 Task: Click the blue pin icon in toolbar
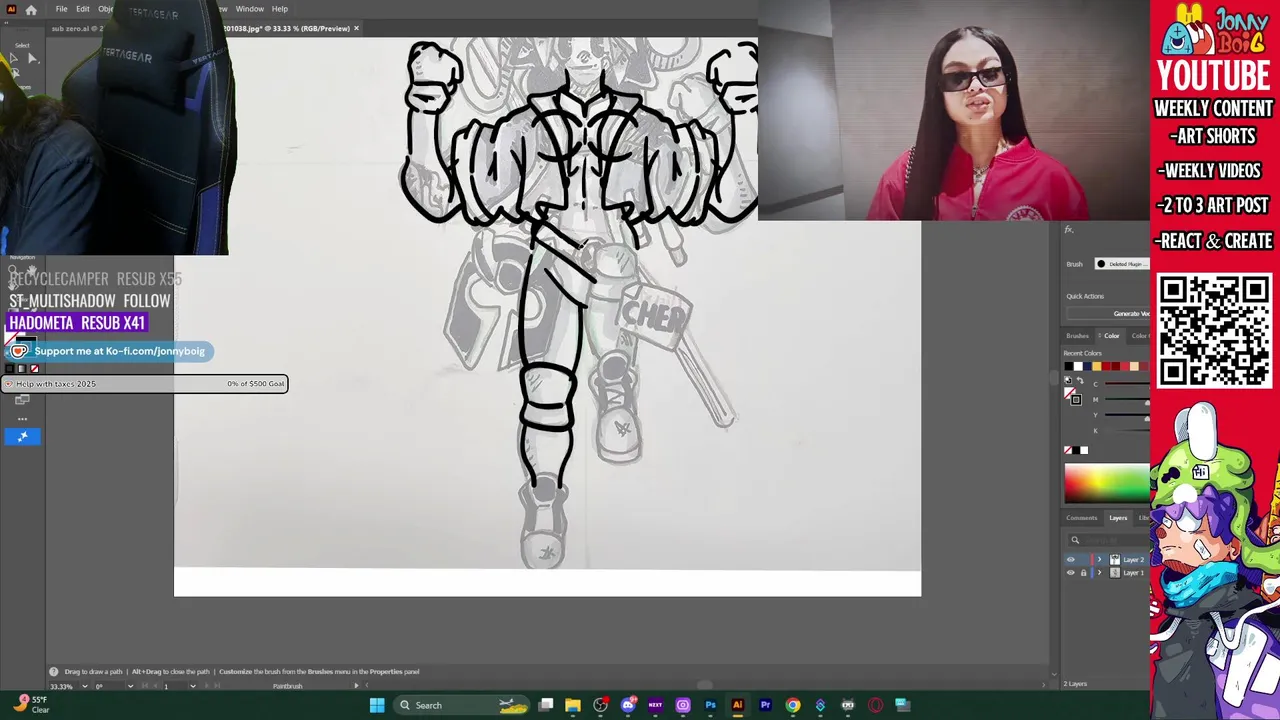pos(22,436)
